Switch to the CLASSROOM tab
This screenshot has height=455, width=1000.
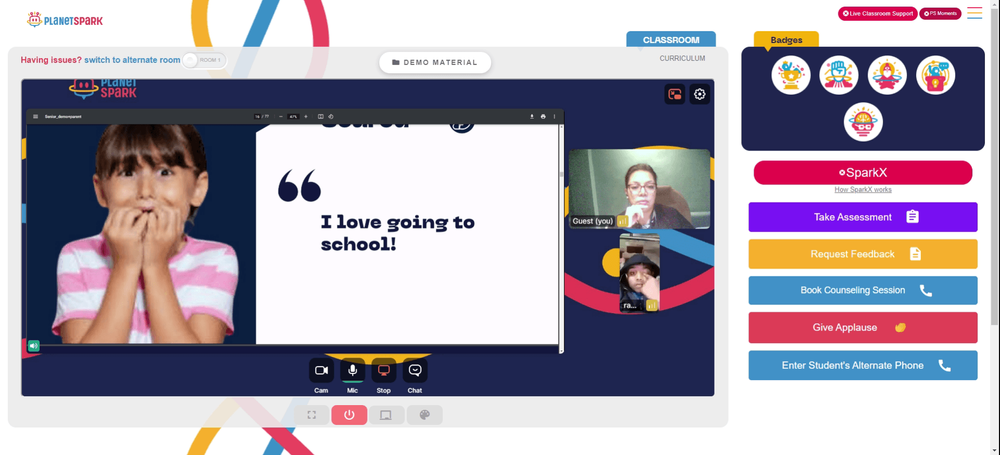click(671, 40)
